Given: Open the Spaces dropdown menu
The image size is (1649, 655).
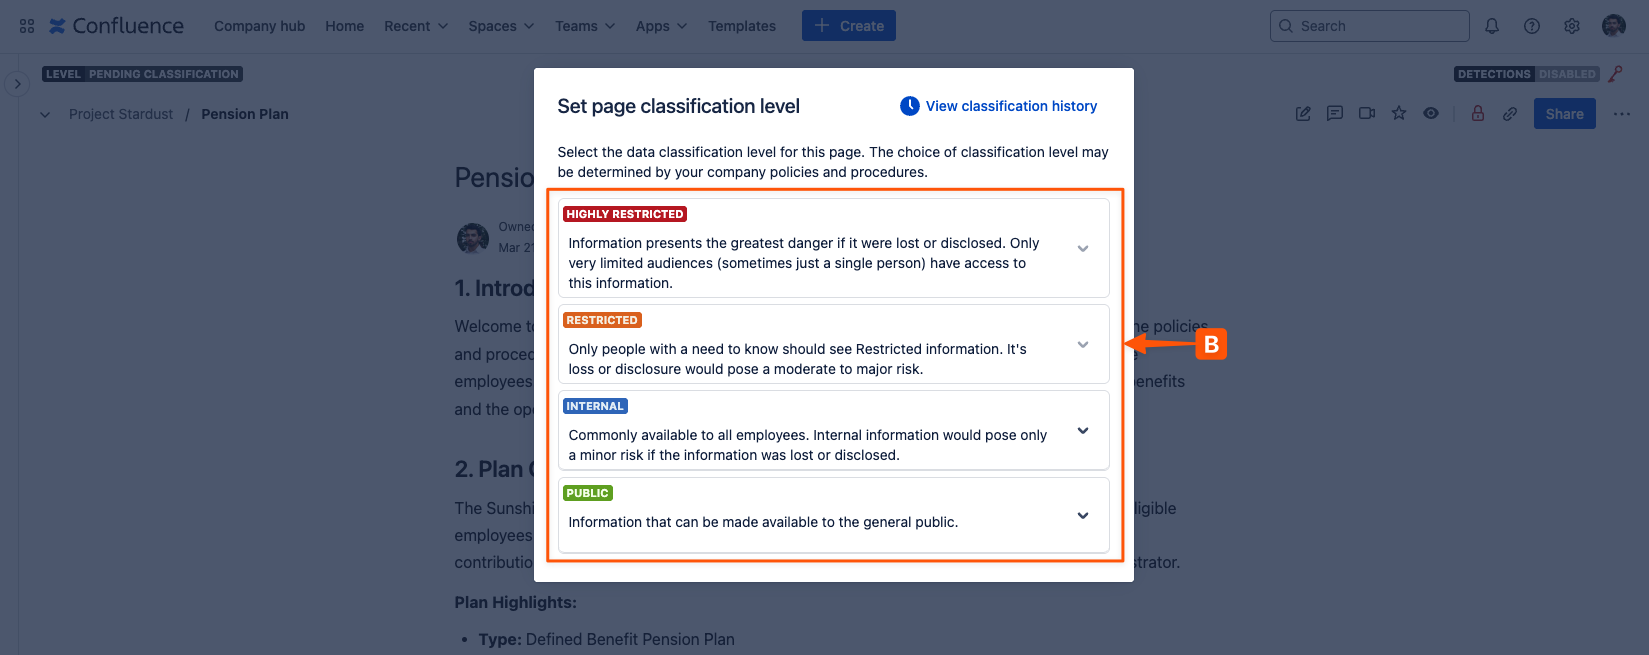Looking at the screenshot, I should point(501,26).
